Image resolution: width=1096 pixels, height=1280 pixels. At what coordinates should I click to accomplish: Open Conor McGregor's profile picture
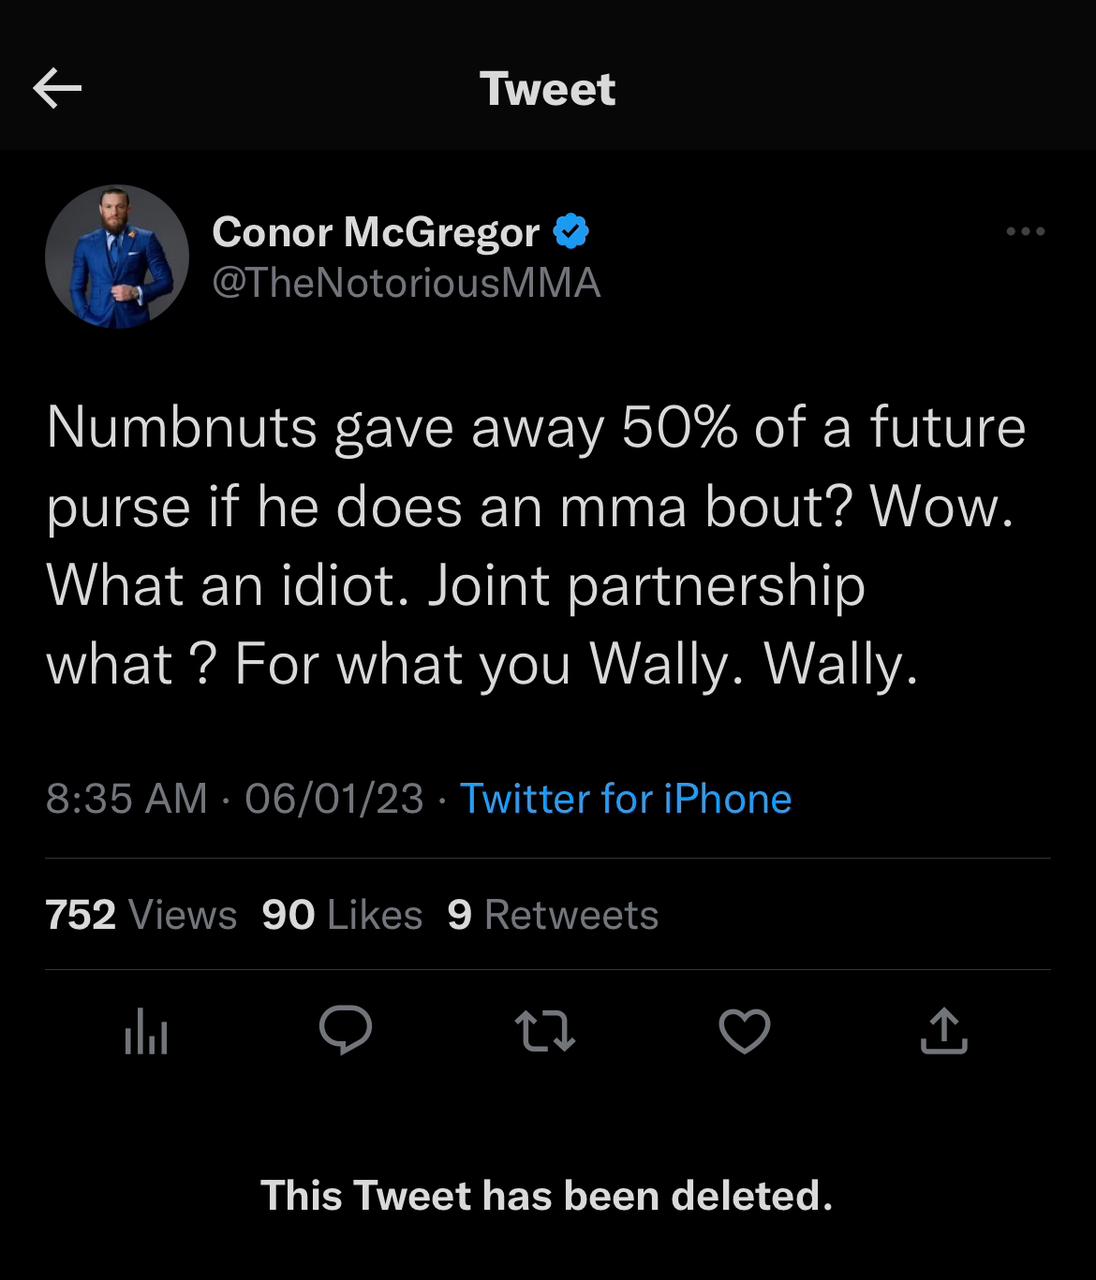coord(117,257)
